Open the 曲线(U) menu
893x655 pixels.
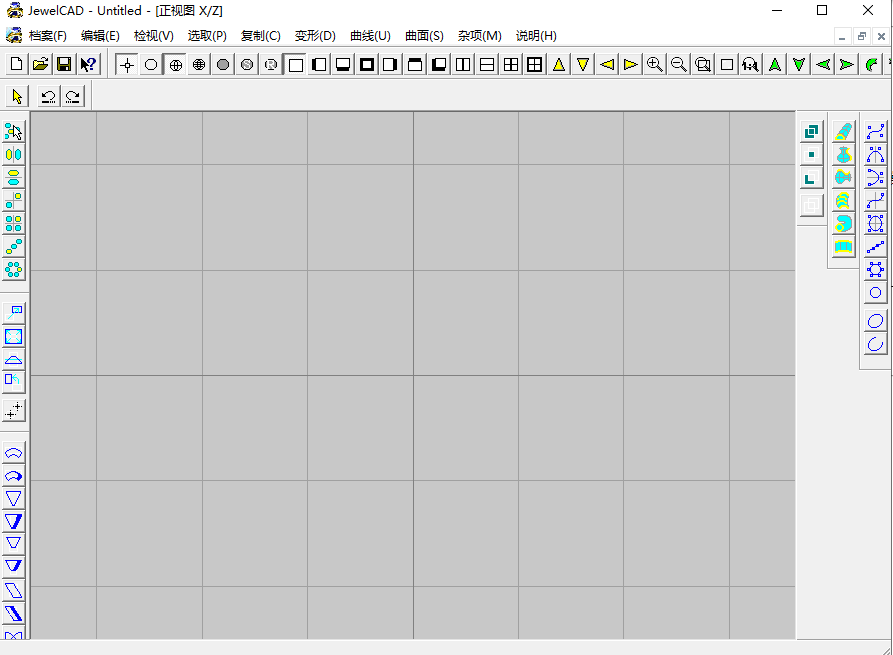click(x=370, y=36)
